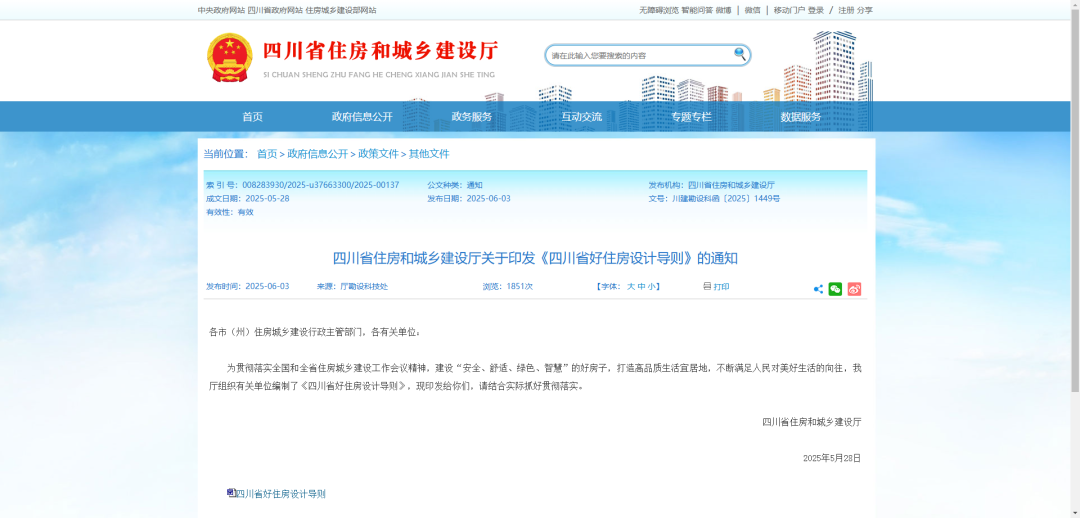Set font size to 中
Screen dimensions: 1080x518
tap(641, 287)
